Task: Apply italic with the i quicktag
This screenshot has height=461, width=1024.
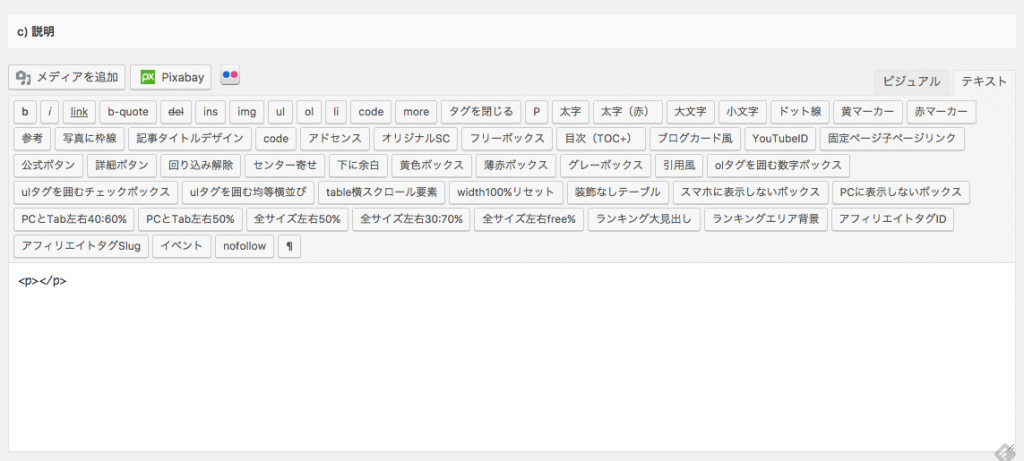Action: tap(50, 112)
